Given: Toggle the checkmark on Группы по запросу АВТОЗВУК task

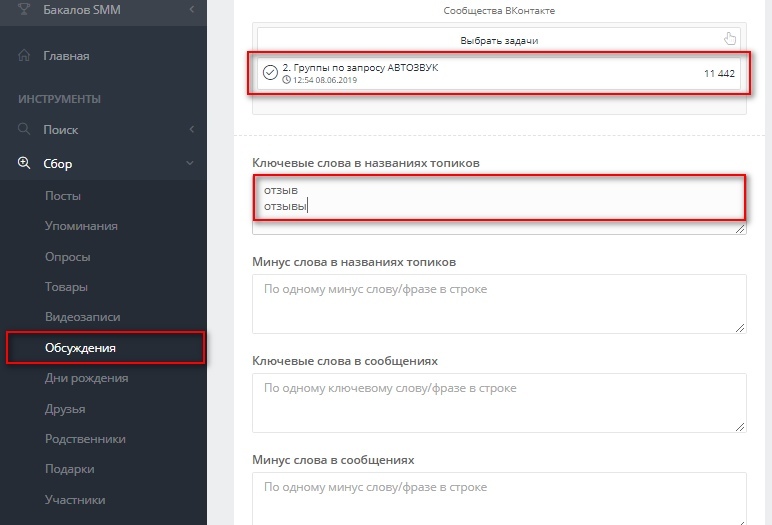Looking at the screenshot, I should [270, 73].
